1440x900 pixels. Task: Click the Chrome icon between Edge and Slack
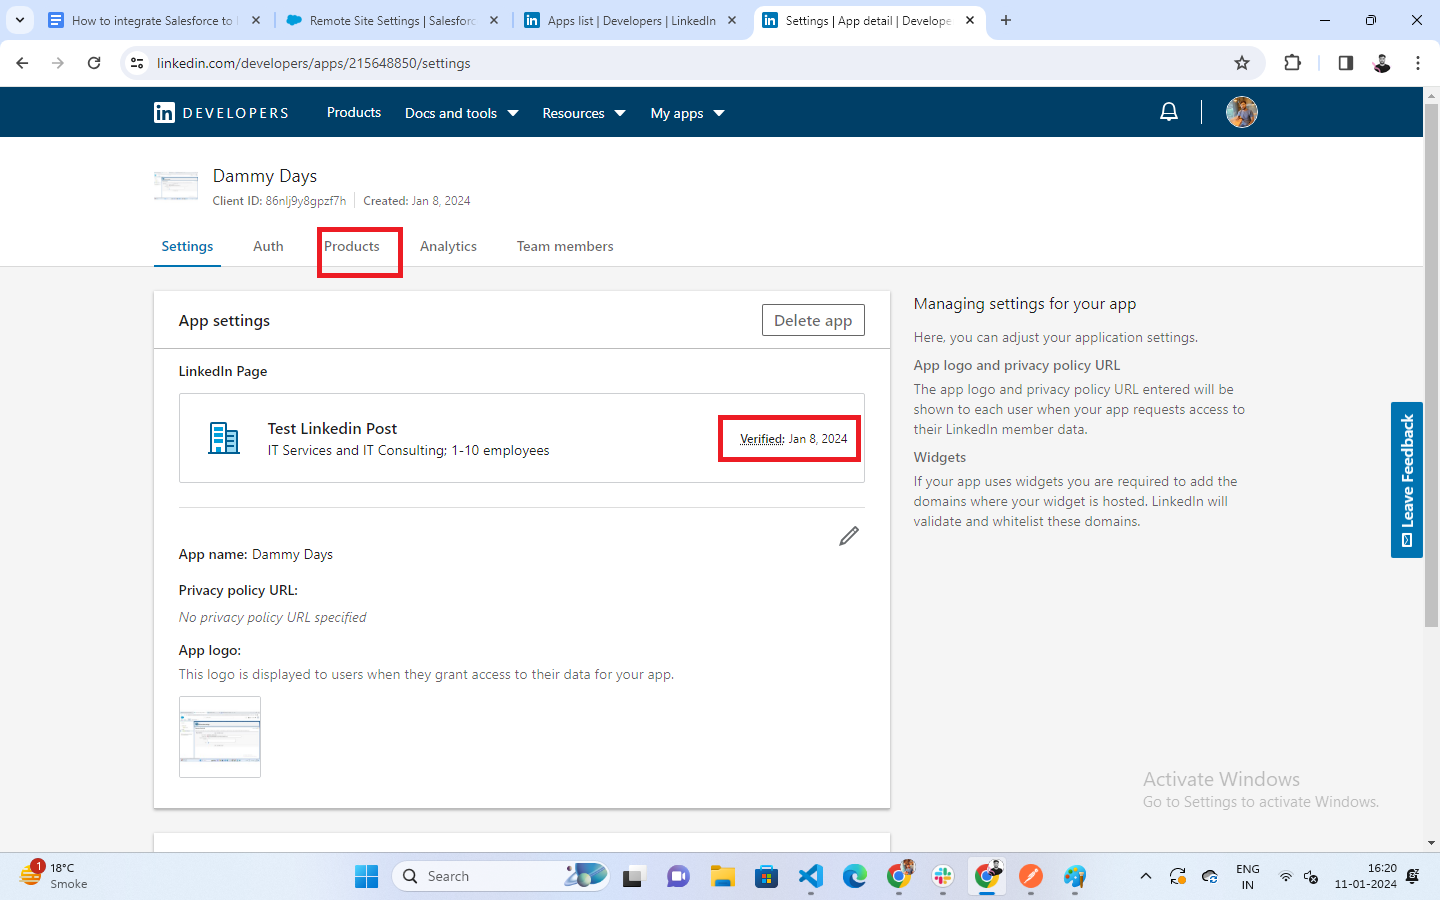point(900,876)
